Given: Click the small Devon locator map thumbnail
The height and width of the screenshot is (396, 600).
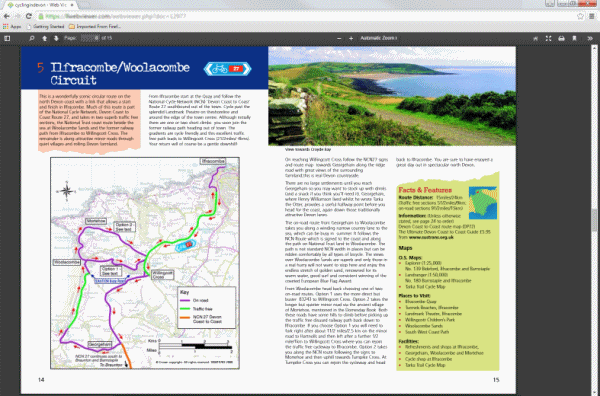Looking at the screenshot, I should [483, 203].
